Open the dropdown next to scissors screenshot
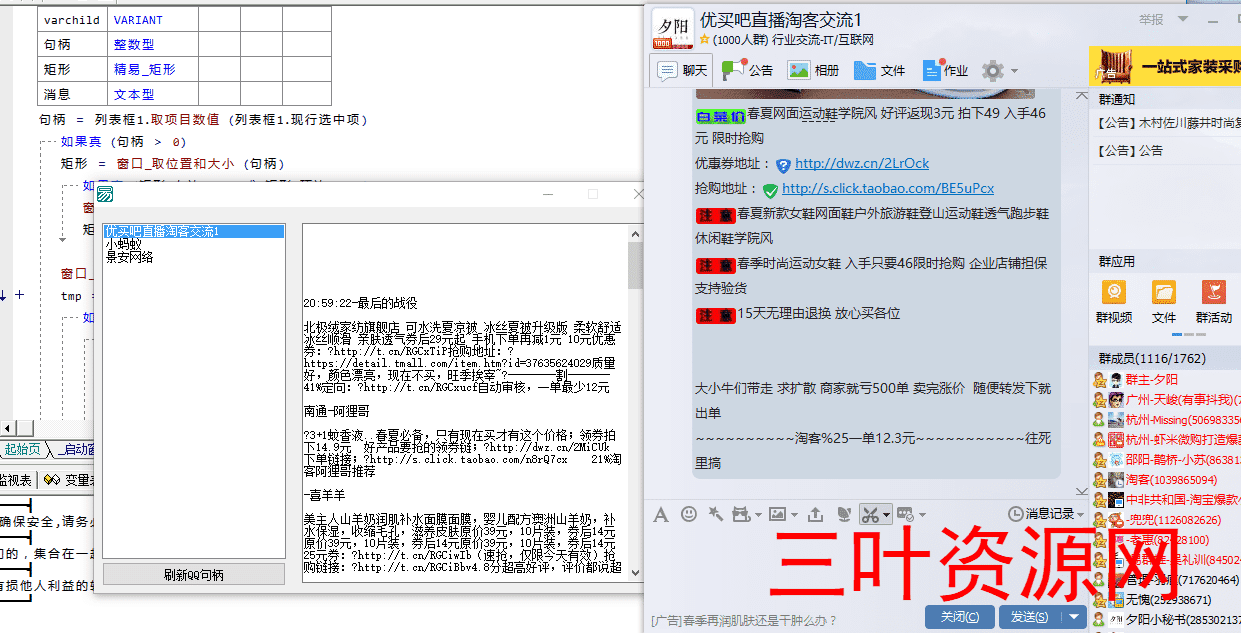1241x633 pixels. point(886,515)
